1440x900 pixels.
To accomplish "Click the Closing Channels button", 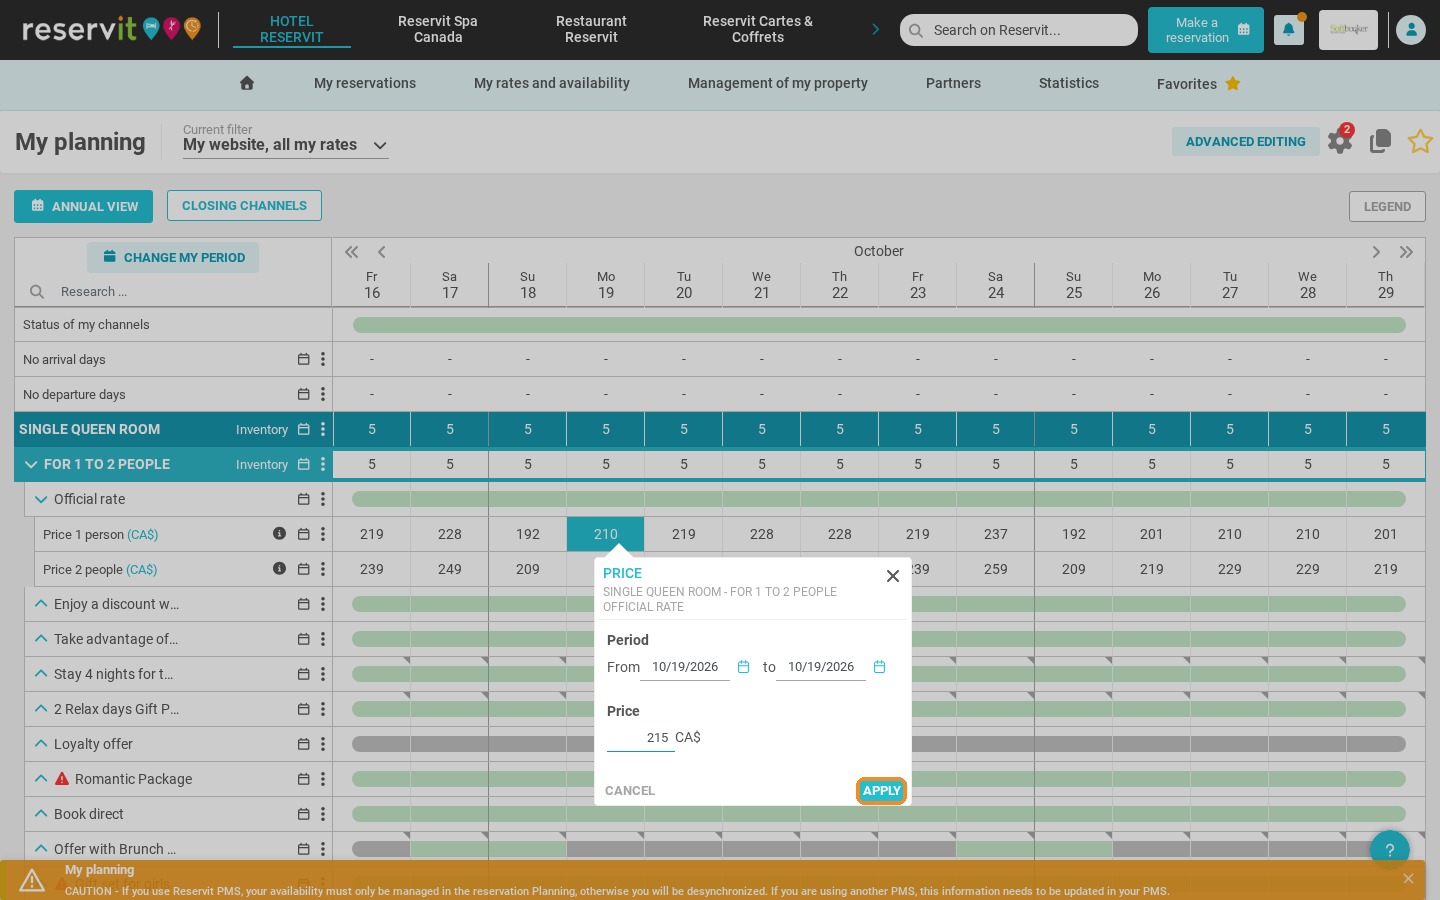I will 244,205.
